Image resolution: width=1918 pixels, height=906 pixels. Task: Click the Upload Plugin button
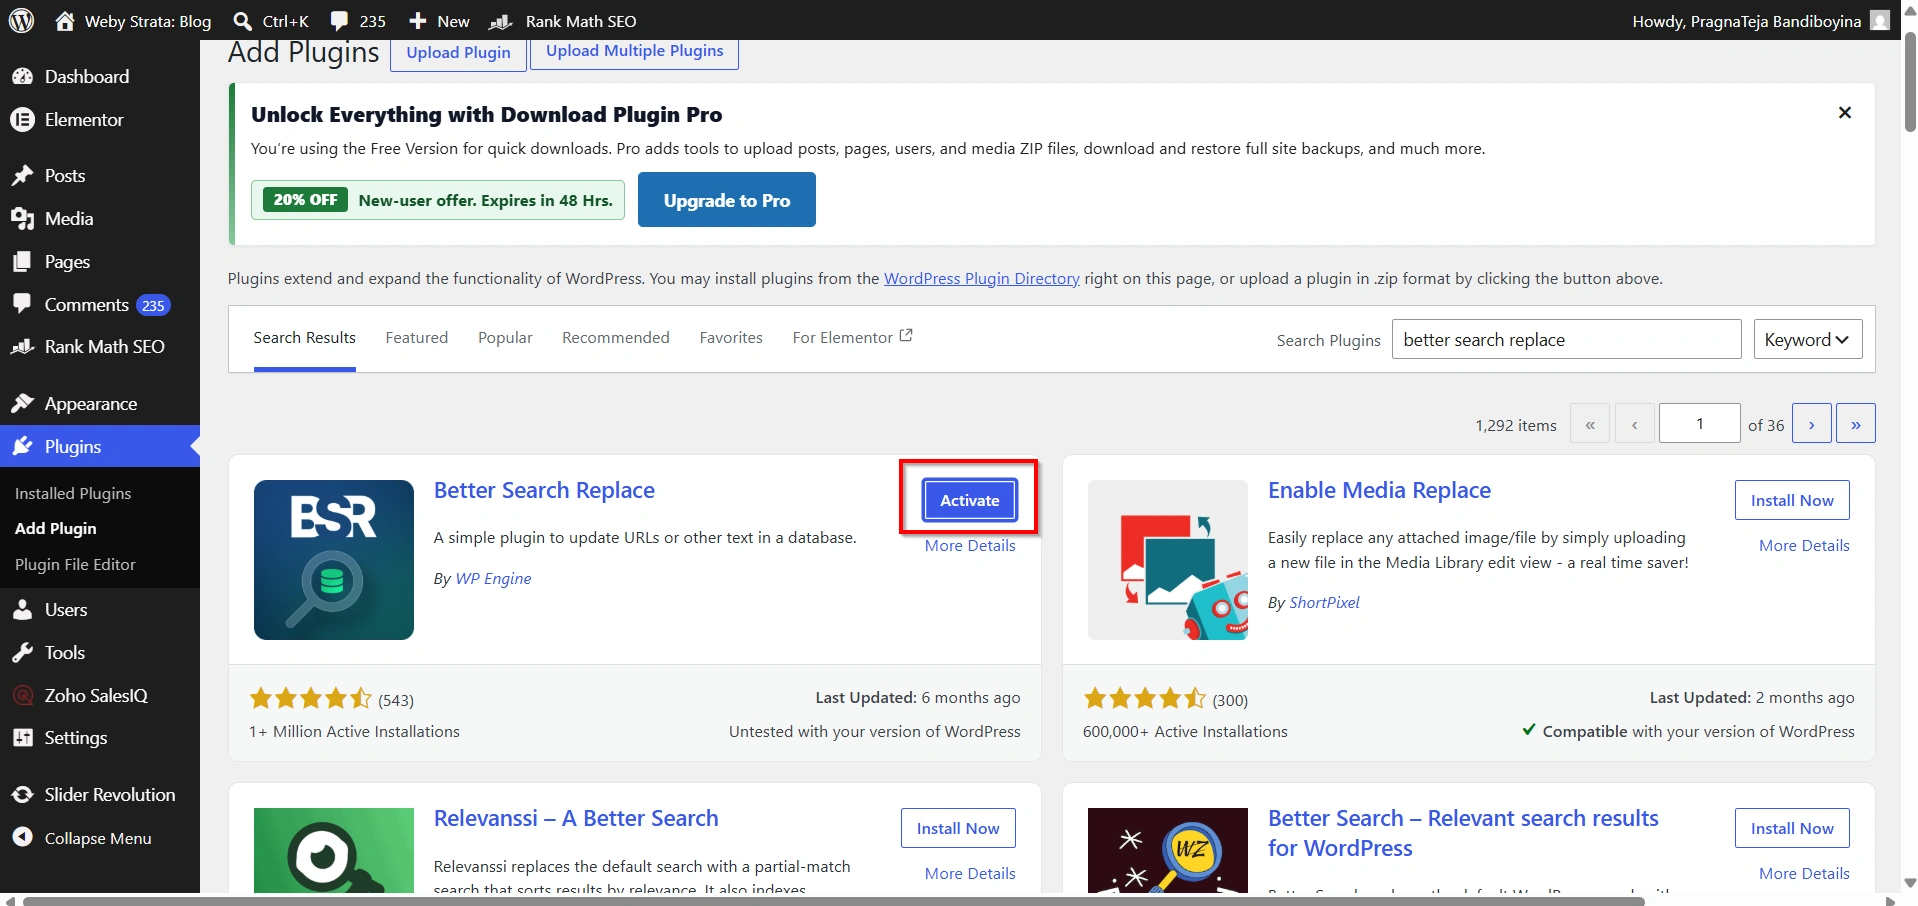tap(458, 52)
